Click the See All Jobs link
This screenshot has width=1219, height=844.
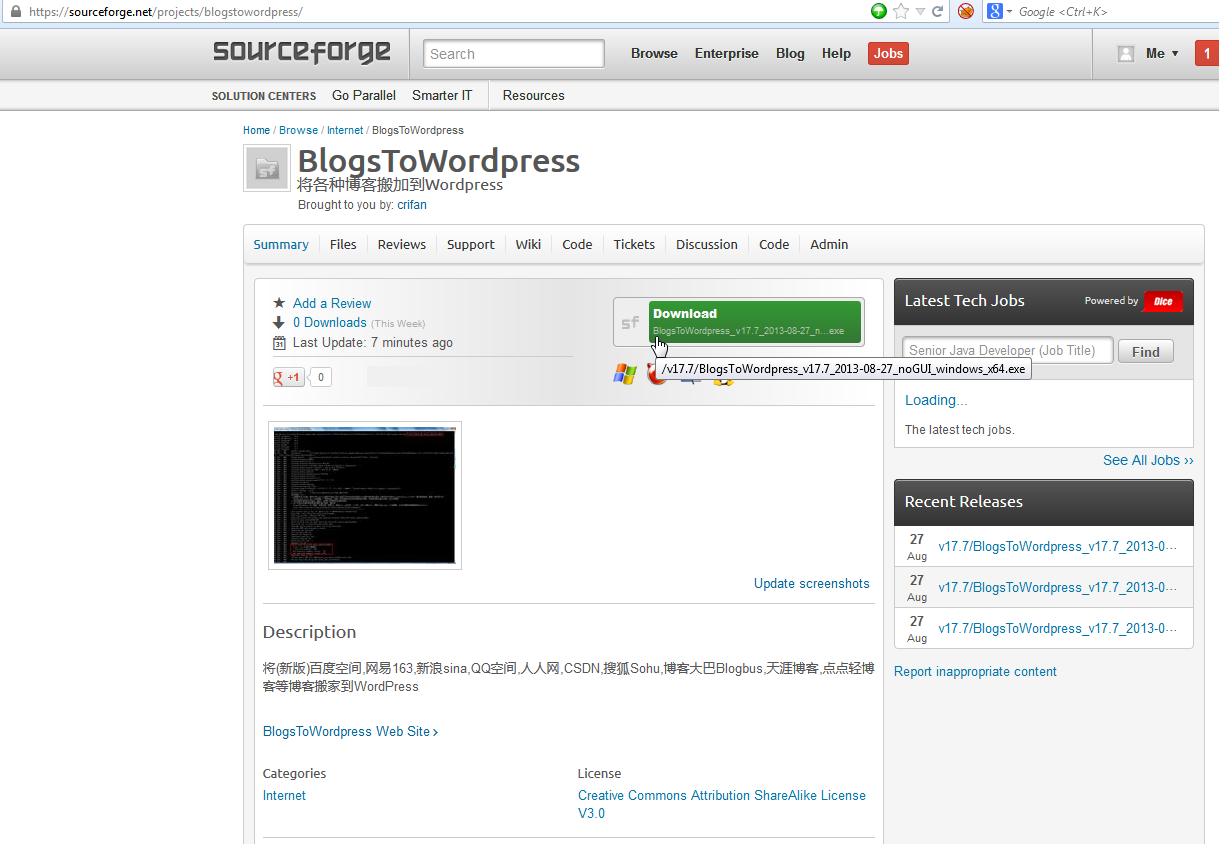click(1148, 460)
